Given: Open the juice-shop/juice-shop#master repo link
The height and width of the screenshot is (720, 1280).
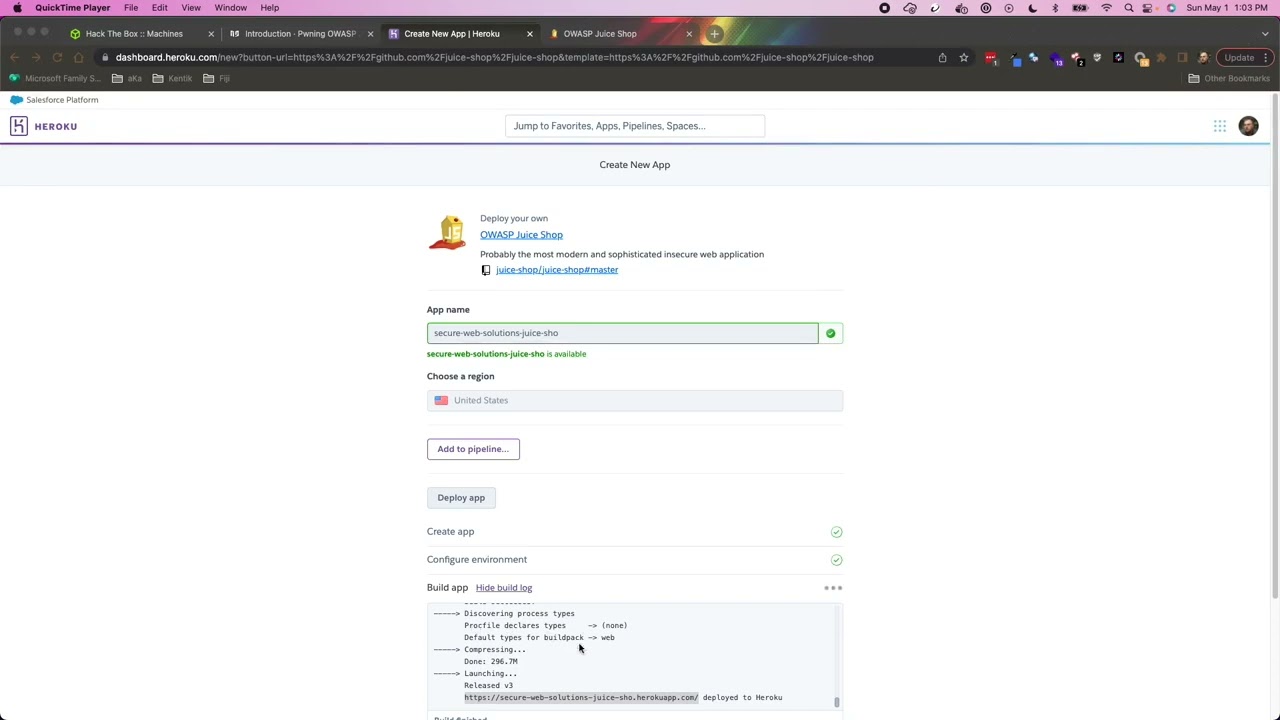Looking at the screenshot, I should (557, 270).
